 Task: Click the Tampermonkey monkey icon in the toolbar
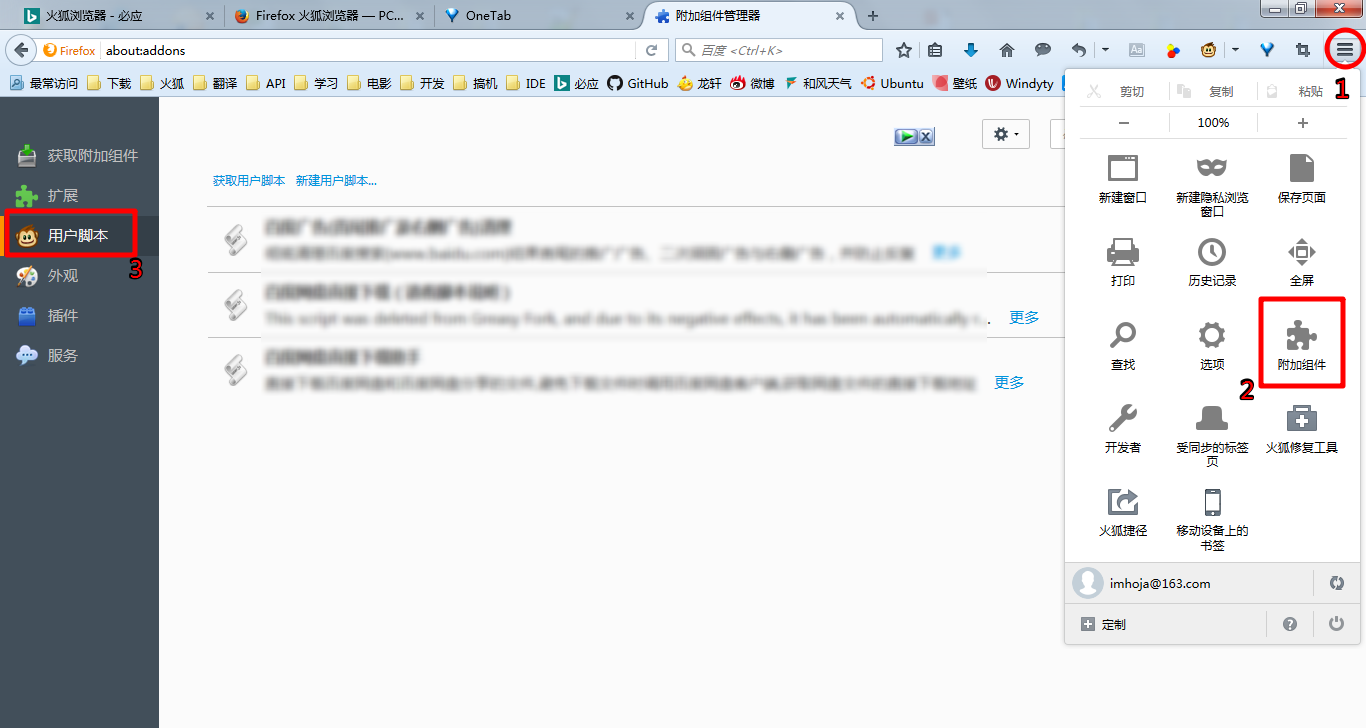click(1207, 49)
